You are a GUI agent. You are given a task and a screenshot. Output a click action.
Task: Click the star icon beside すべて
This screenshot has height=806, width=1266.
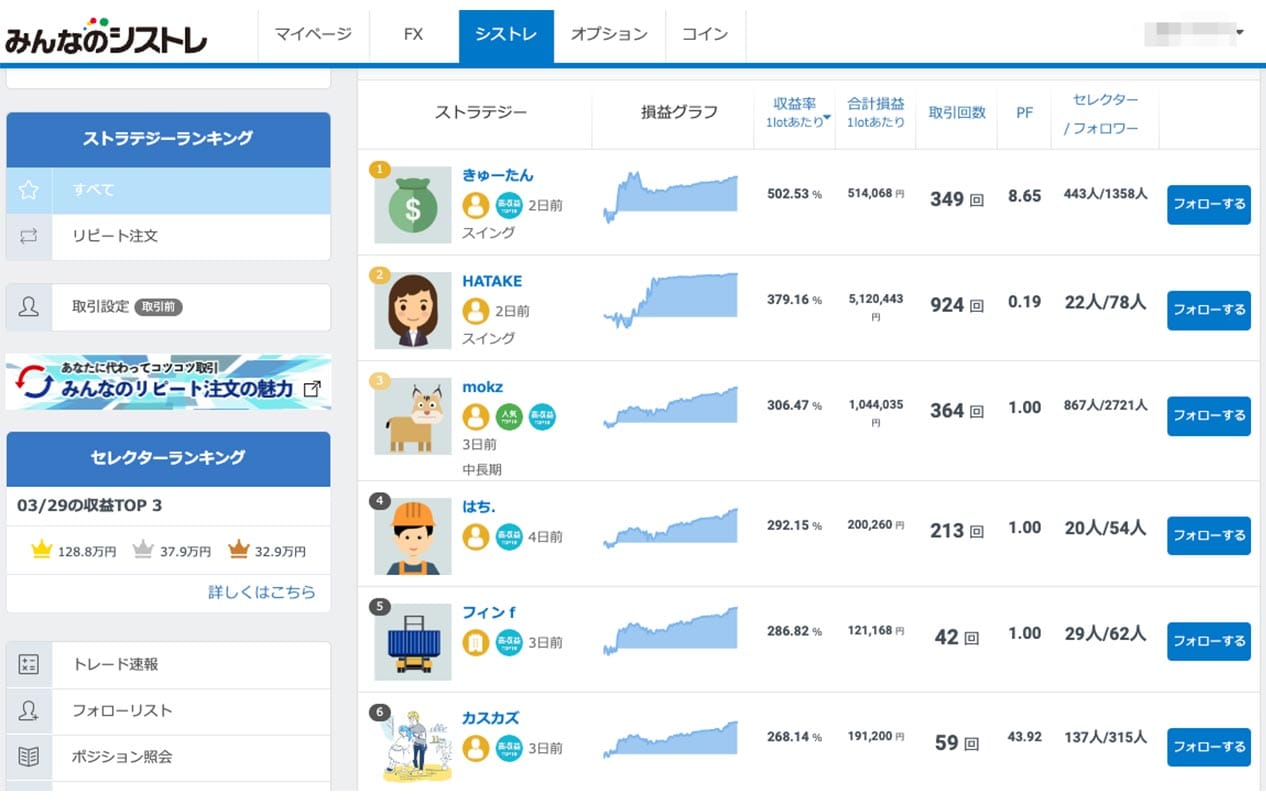pos(28,190)
